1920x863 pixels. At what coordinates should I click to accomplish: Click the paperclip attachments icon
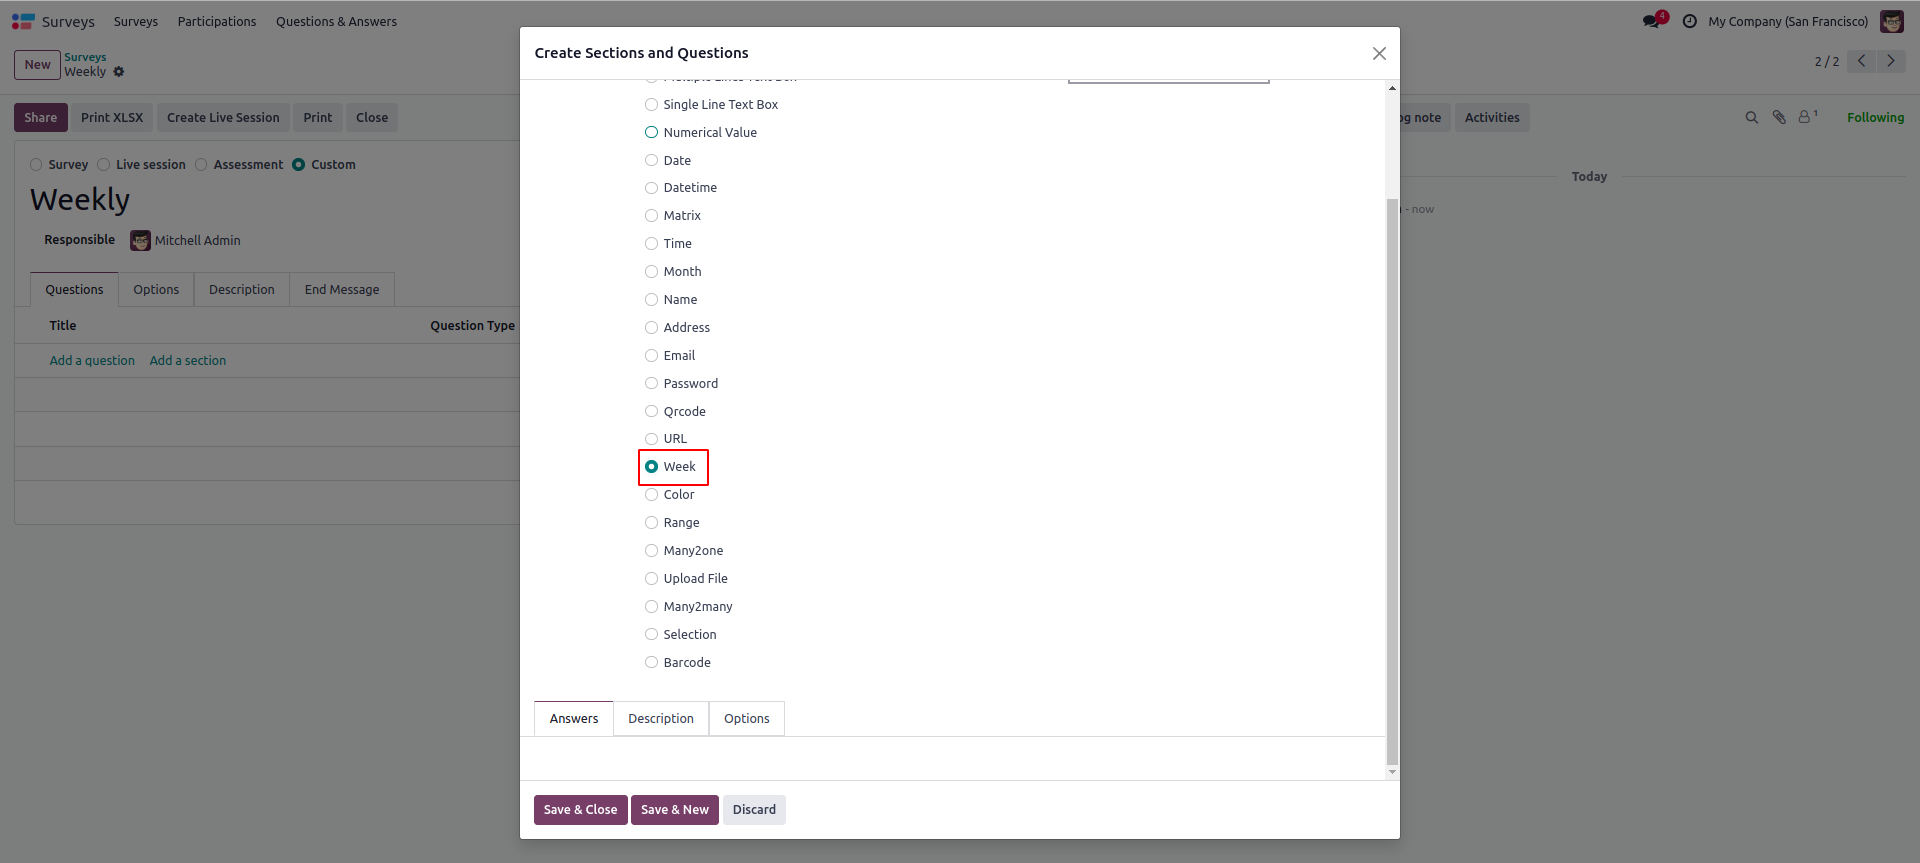[1779, 117]
